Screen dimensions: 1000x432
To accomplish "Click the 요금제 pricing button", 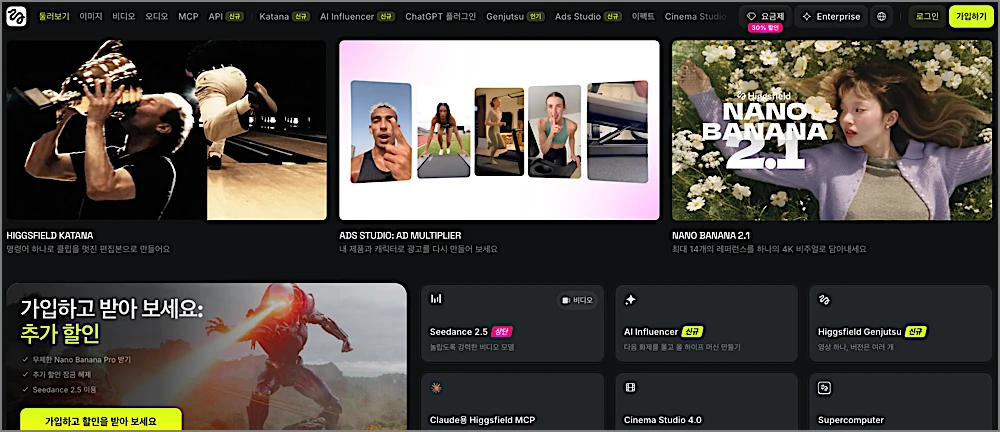I will pyautogui.click(x=765, y=17).
